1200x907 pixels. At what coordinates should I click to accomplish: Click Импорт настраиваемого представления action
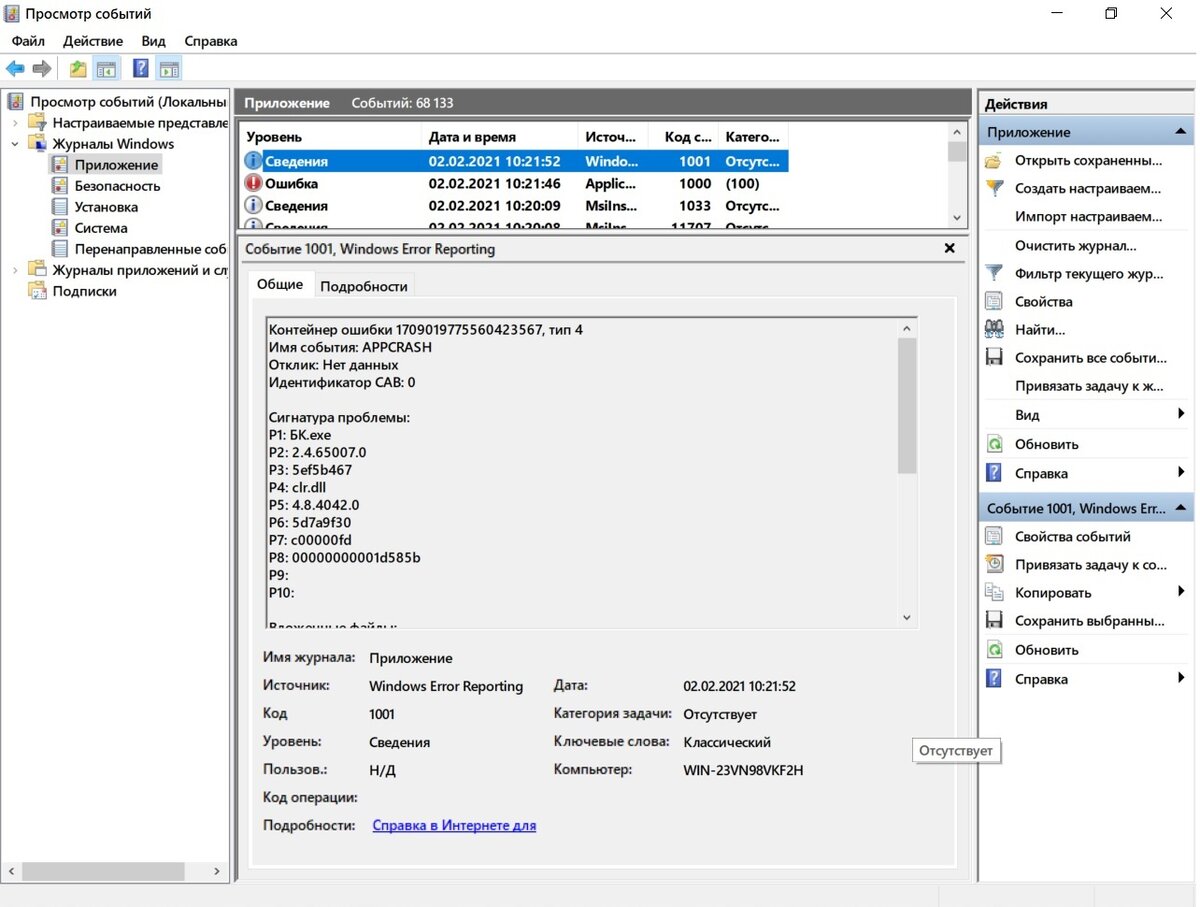1088,216
